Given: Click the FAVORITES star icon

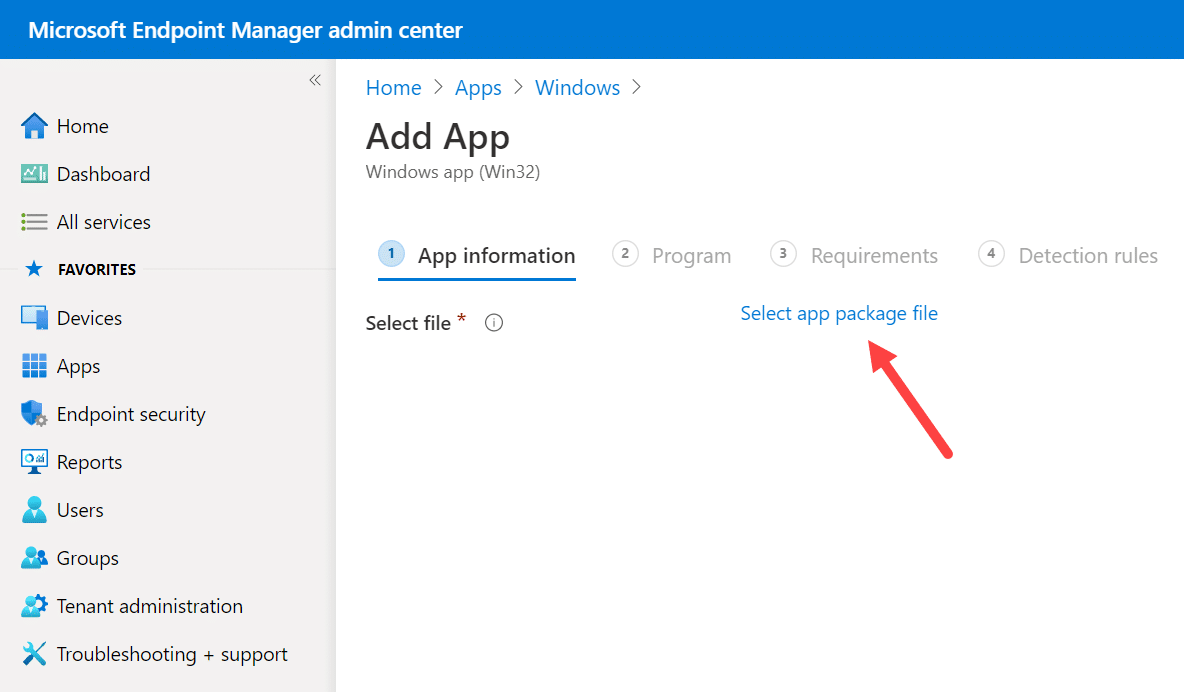Looking at the screenshot, I should click(x=33, y=269).
